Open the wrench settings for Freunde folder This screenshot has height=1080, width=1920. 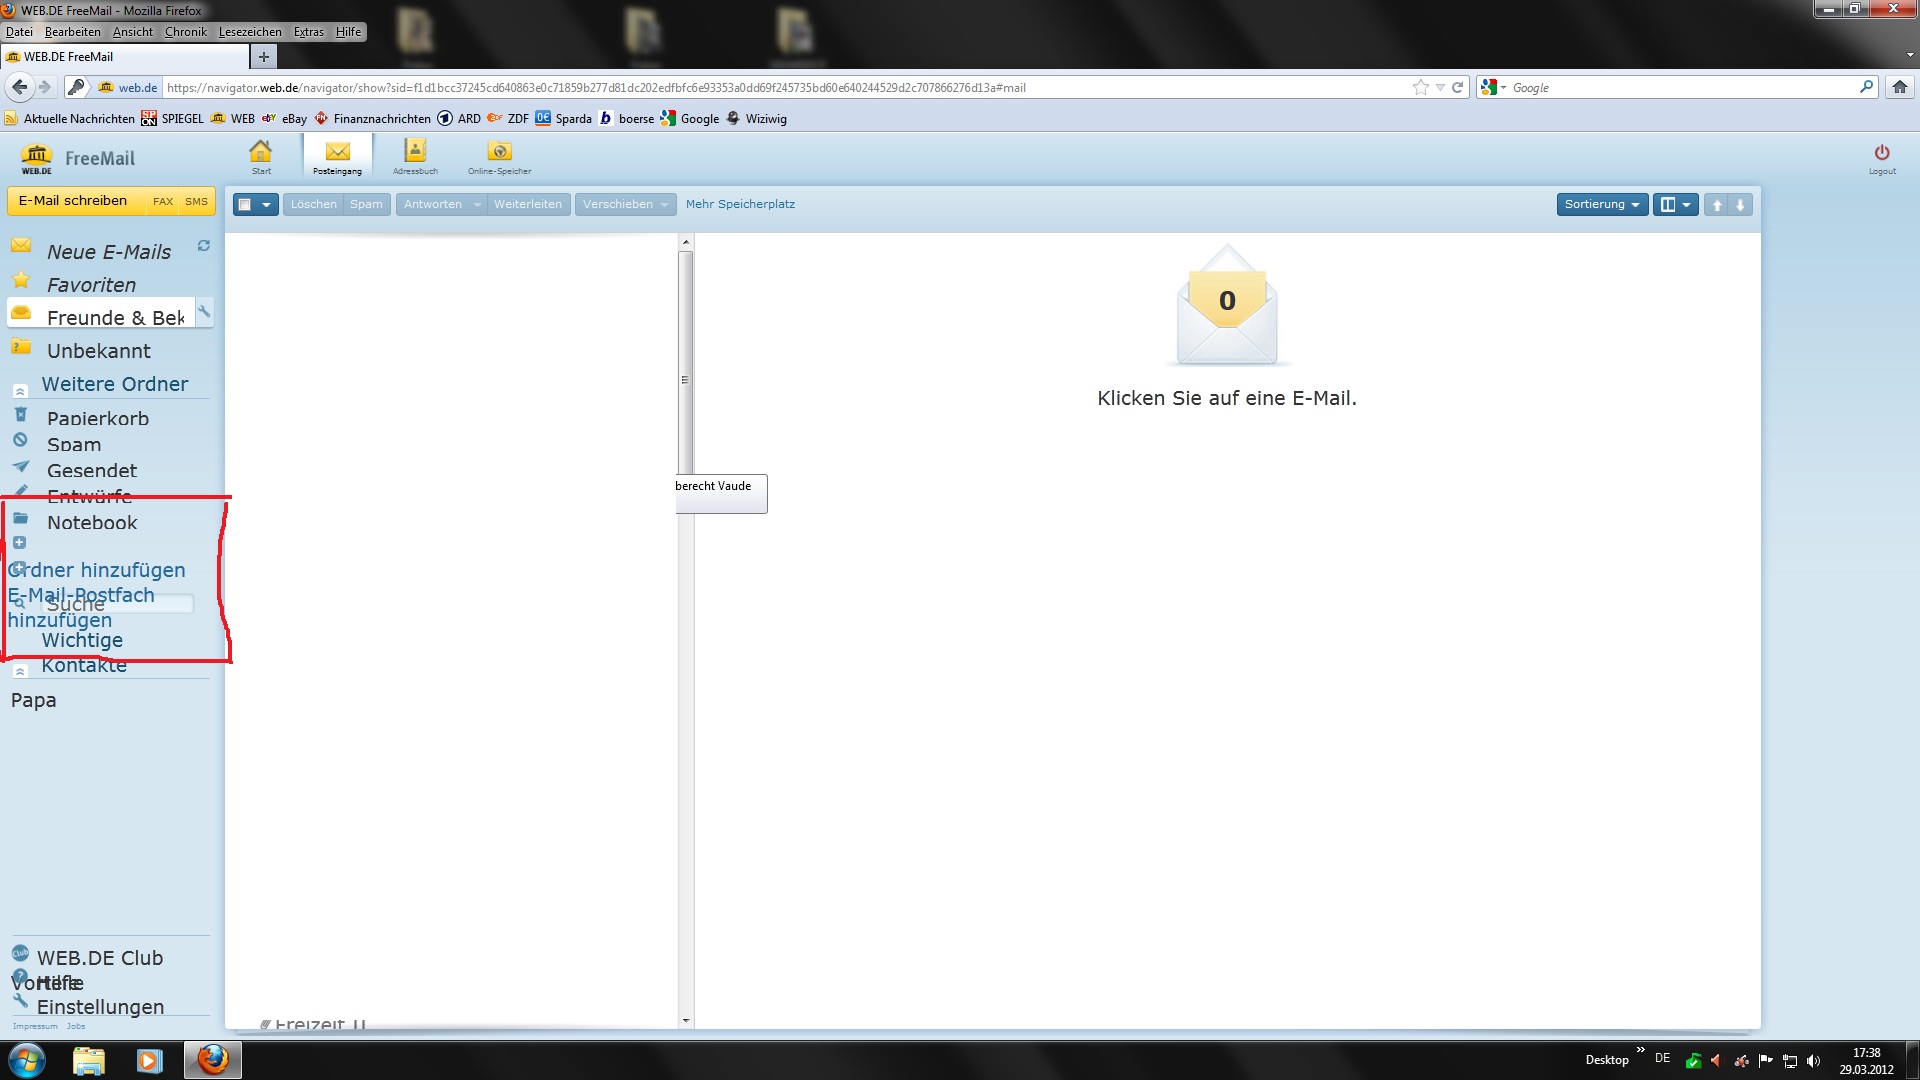[204, 312]
